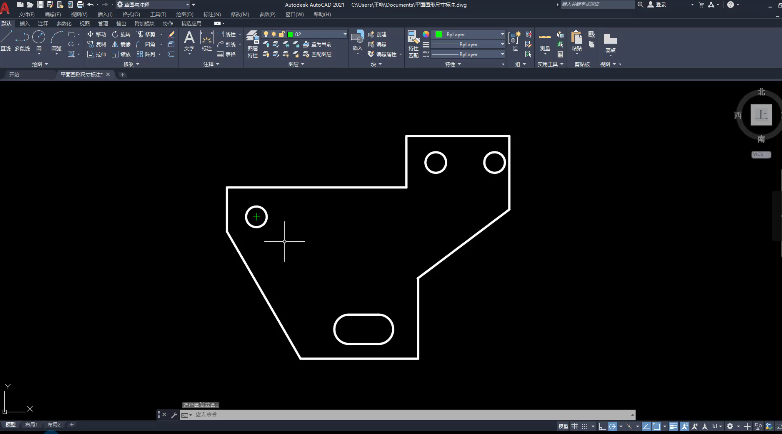Viewport: 782px width, 434px height.
Task: Switch to the Start file tab
Action: [14, 74]
